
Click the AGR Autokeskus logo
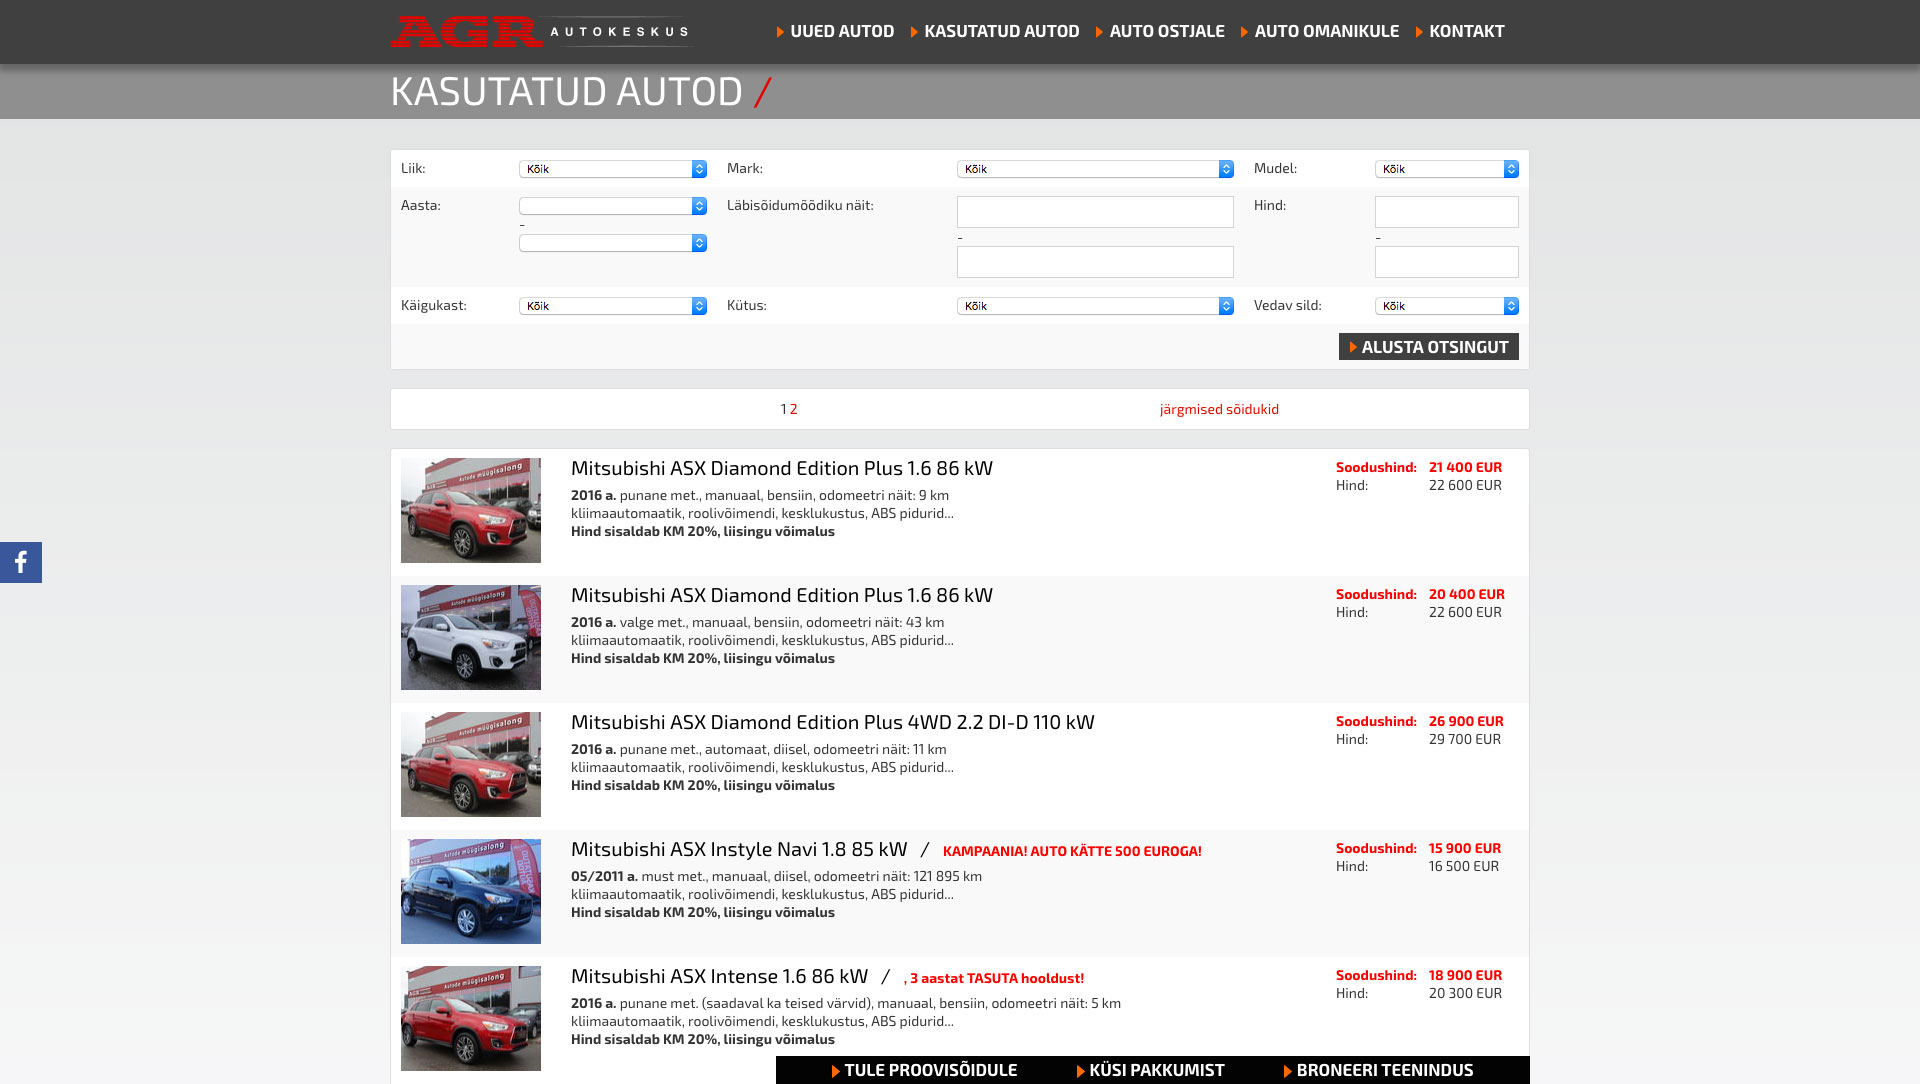pos(541,31)
